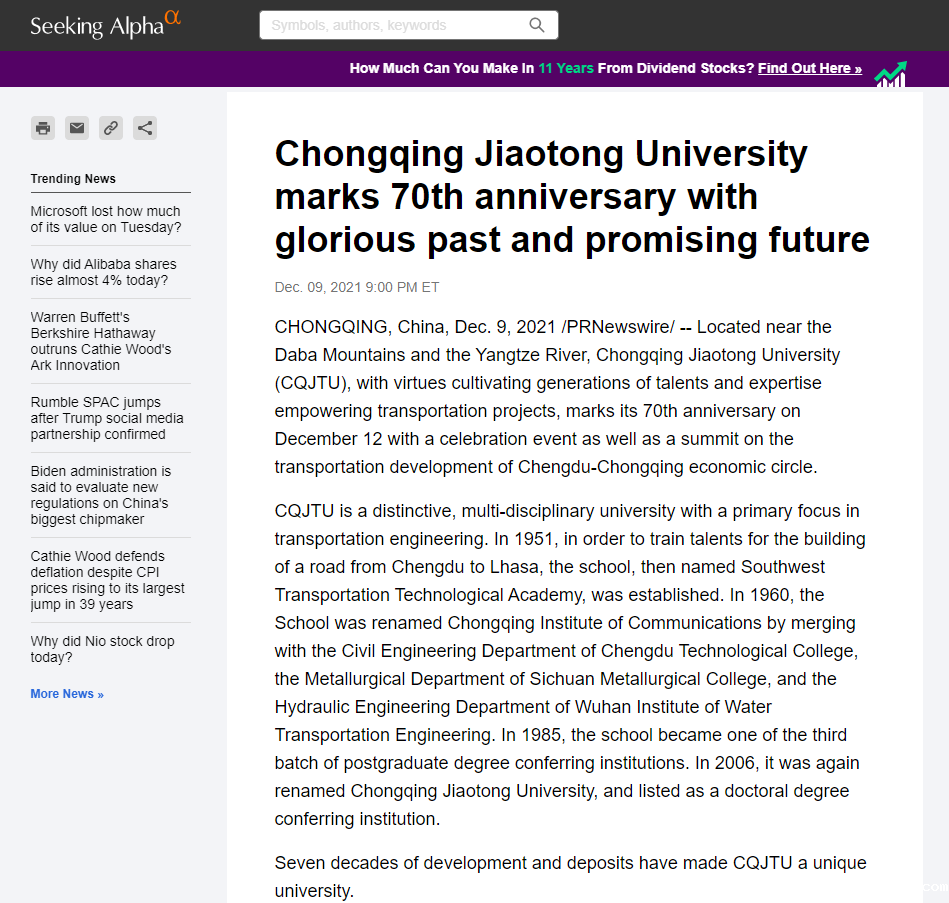Viewport: 949px width, 903px height.
Task: Click the green stock chart arrow icon
Action: click(x=890, y=73)
